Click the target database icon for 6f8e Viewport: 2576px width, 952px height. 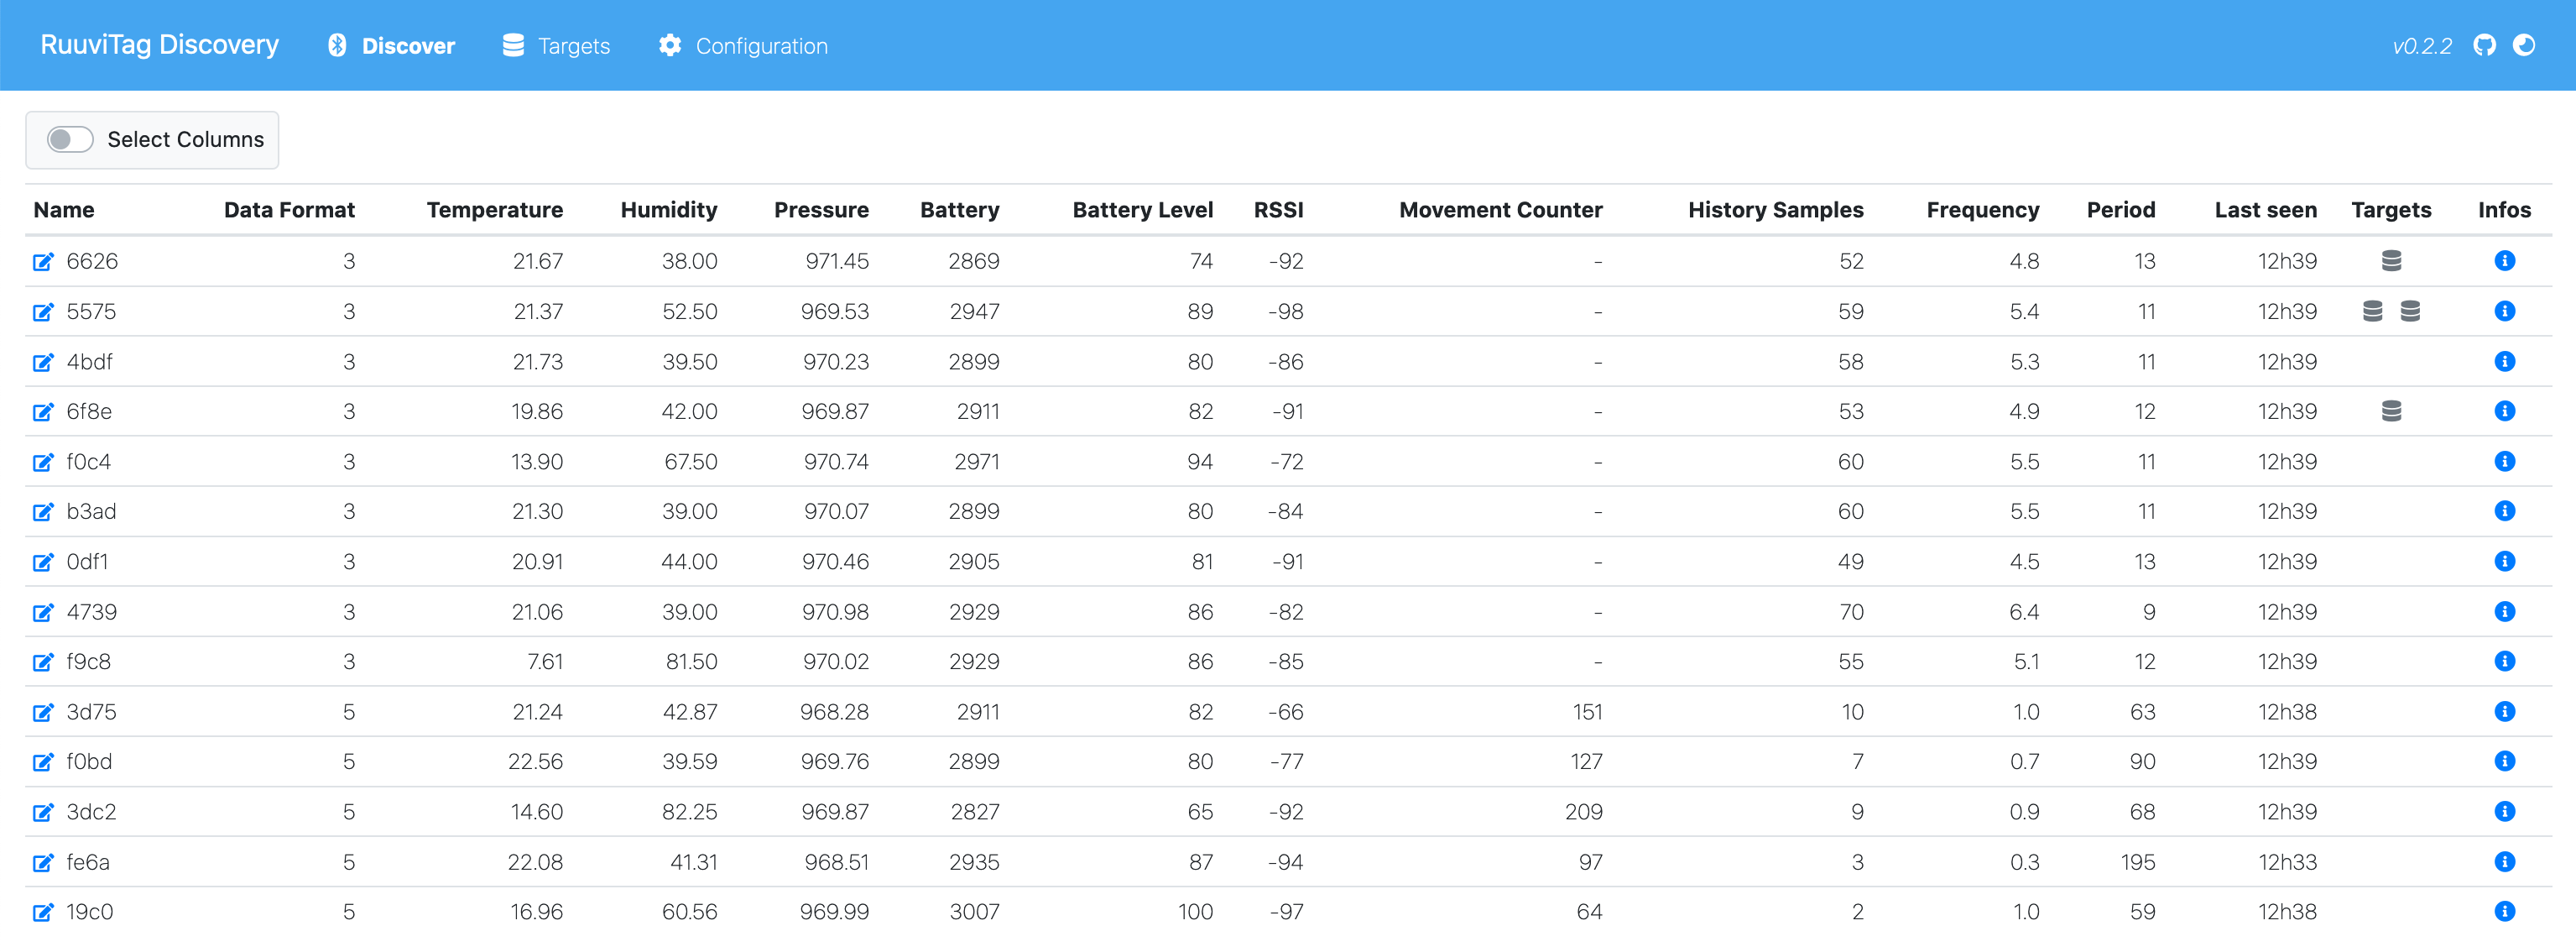point(2391,411)
